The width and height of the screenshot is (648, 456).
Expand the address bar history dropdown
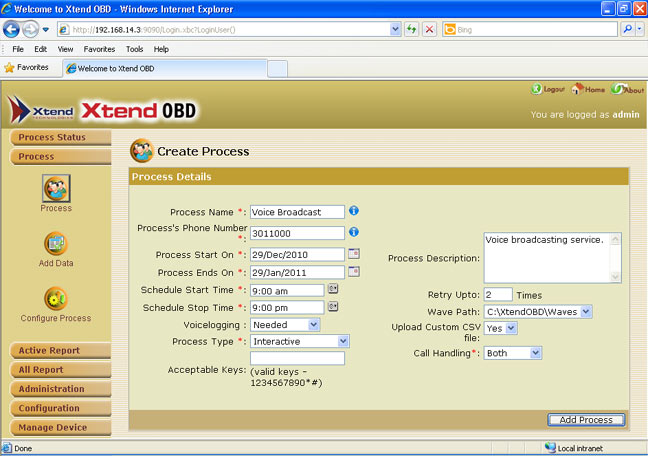point(395,29)
